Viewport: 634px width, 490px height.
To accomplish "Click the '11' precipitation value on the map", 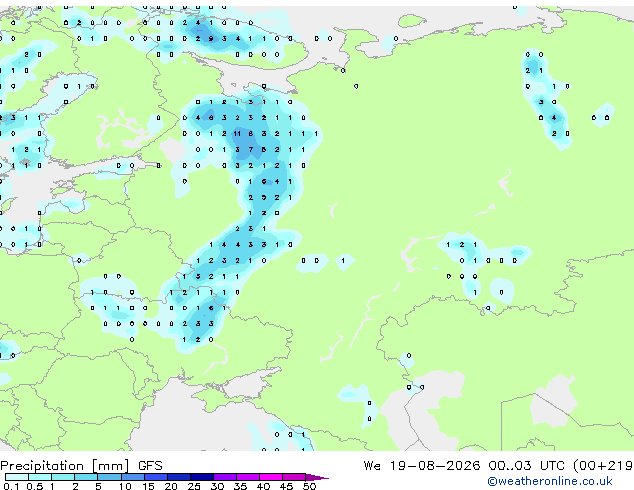I will point(237,133).
